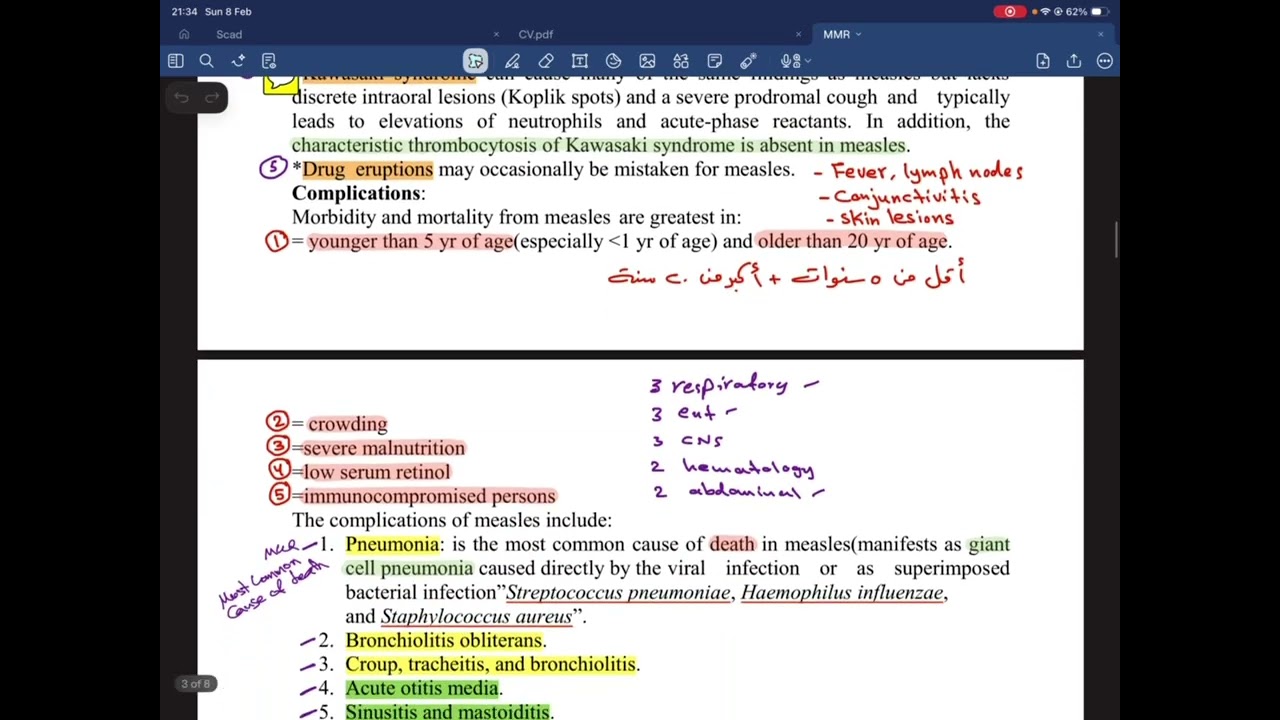The width and height of the screenshot is (1280, 720).
Task: Select the MMR tab
Action: click(836, 34)
